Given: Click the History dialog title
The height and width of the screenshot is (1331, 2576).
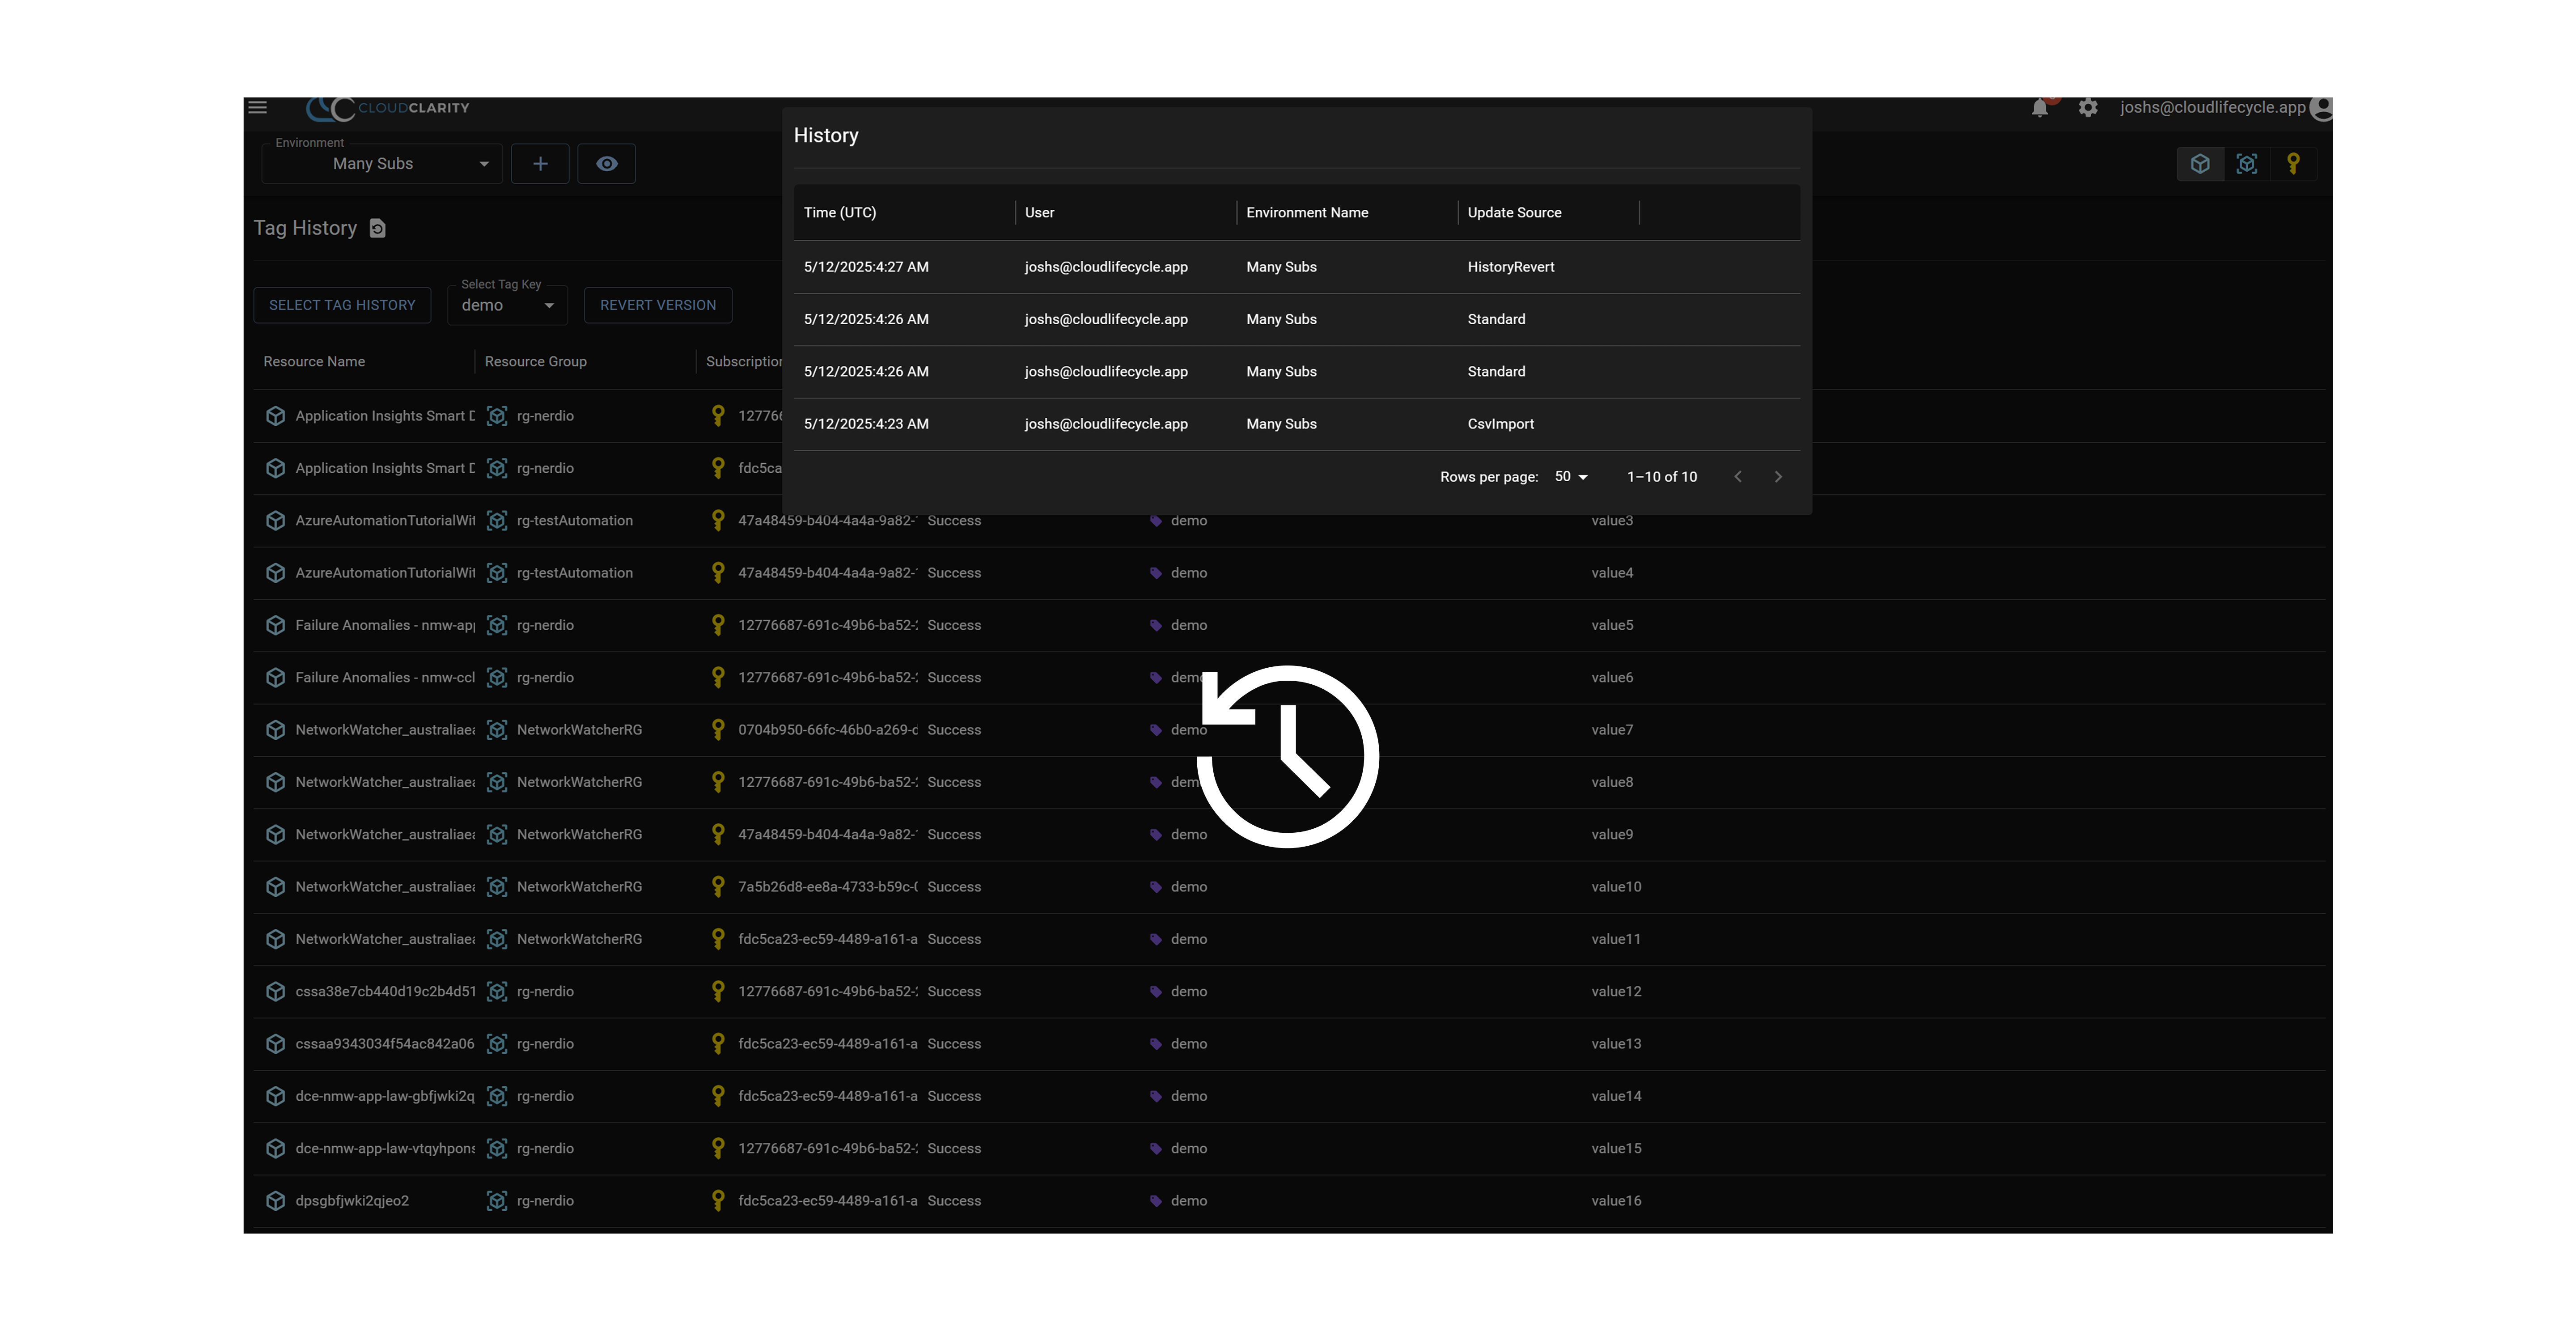Looking at the screenshot, I should coord(826,136).
